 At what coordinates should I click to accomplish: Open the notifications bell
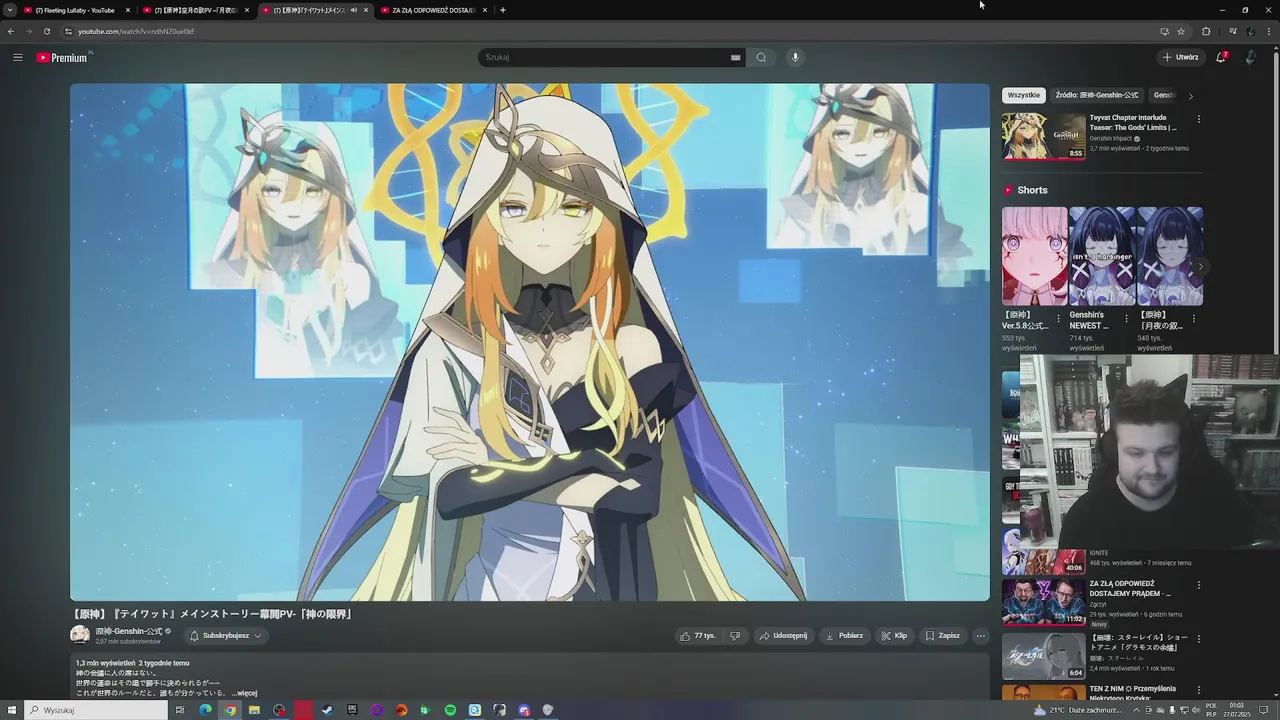pos(1221,57)
